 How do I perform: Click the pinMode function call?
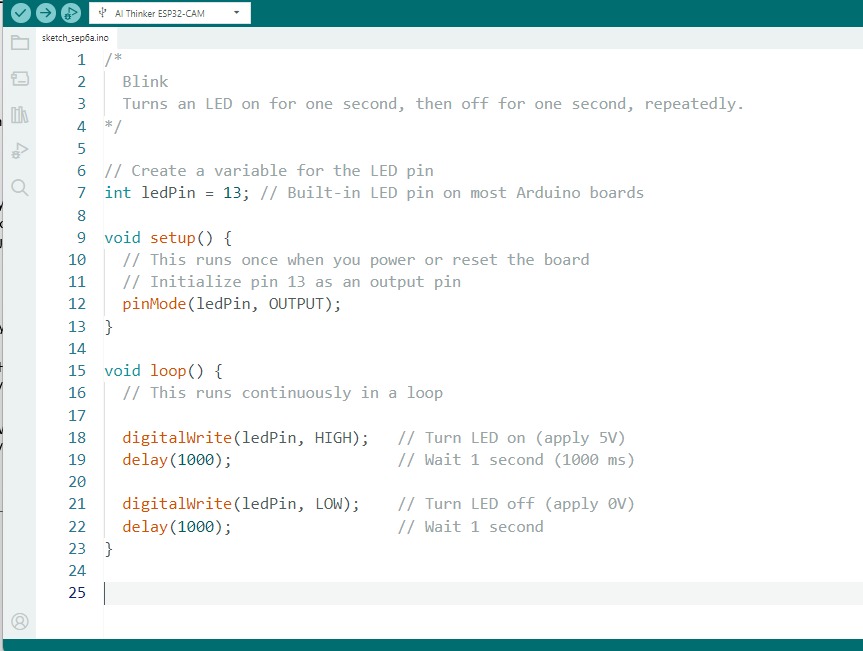pyautogui.click(x=154, y=304)
